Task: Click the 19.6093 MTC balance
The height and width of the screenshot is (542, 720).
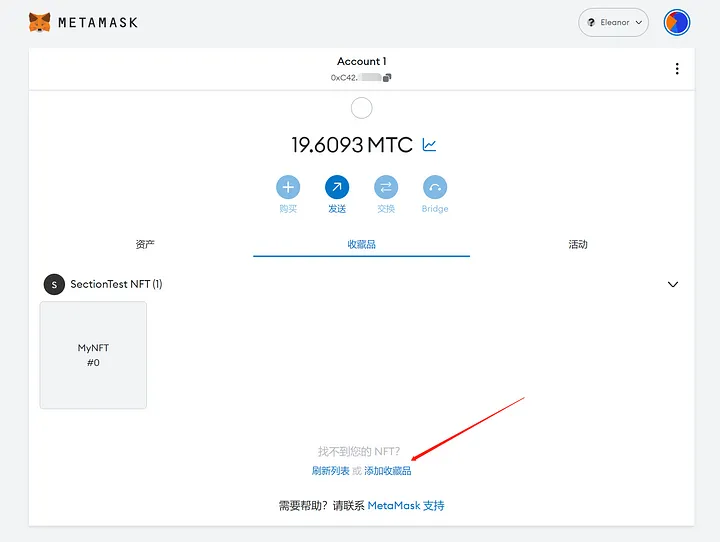Action: pyautogui.click(x=352, y=145)
